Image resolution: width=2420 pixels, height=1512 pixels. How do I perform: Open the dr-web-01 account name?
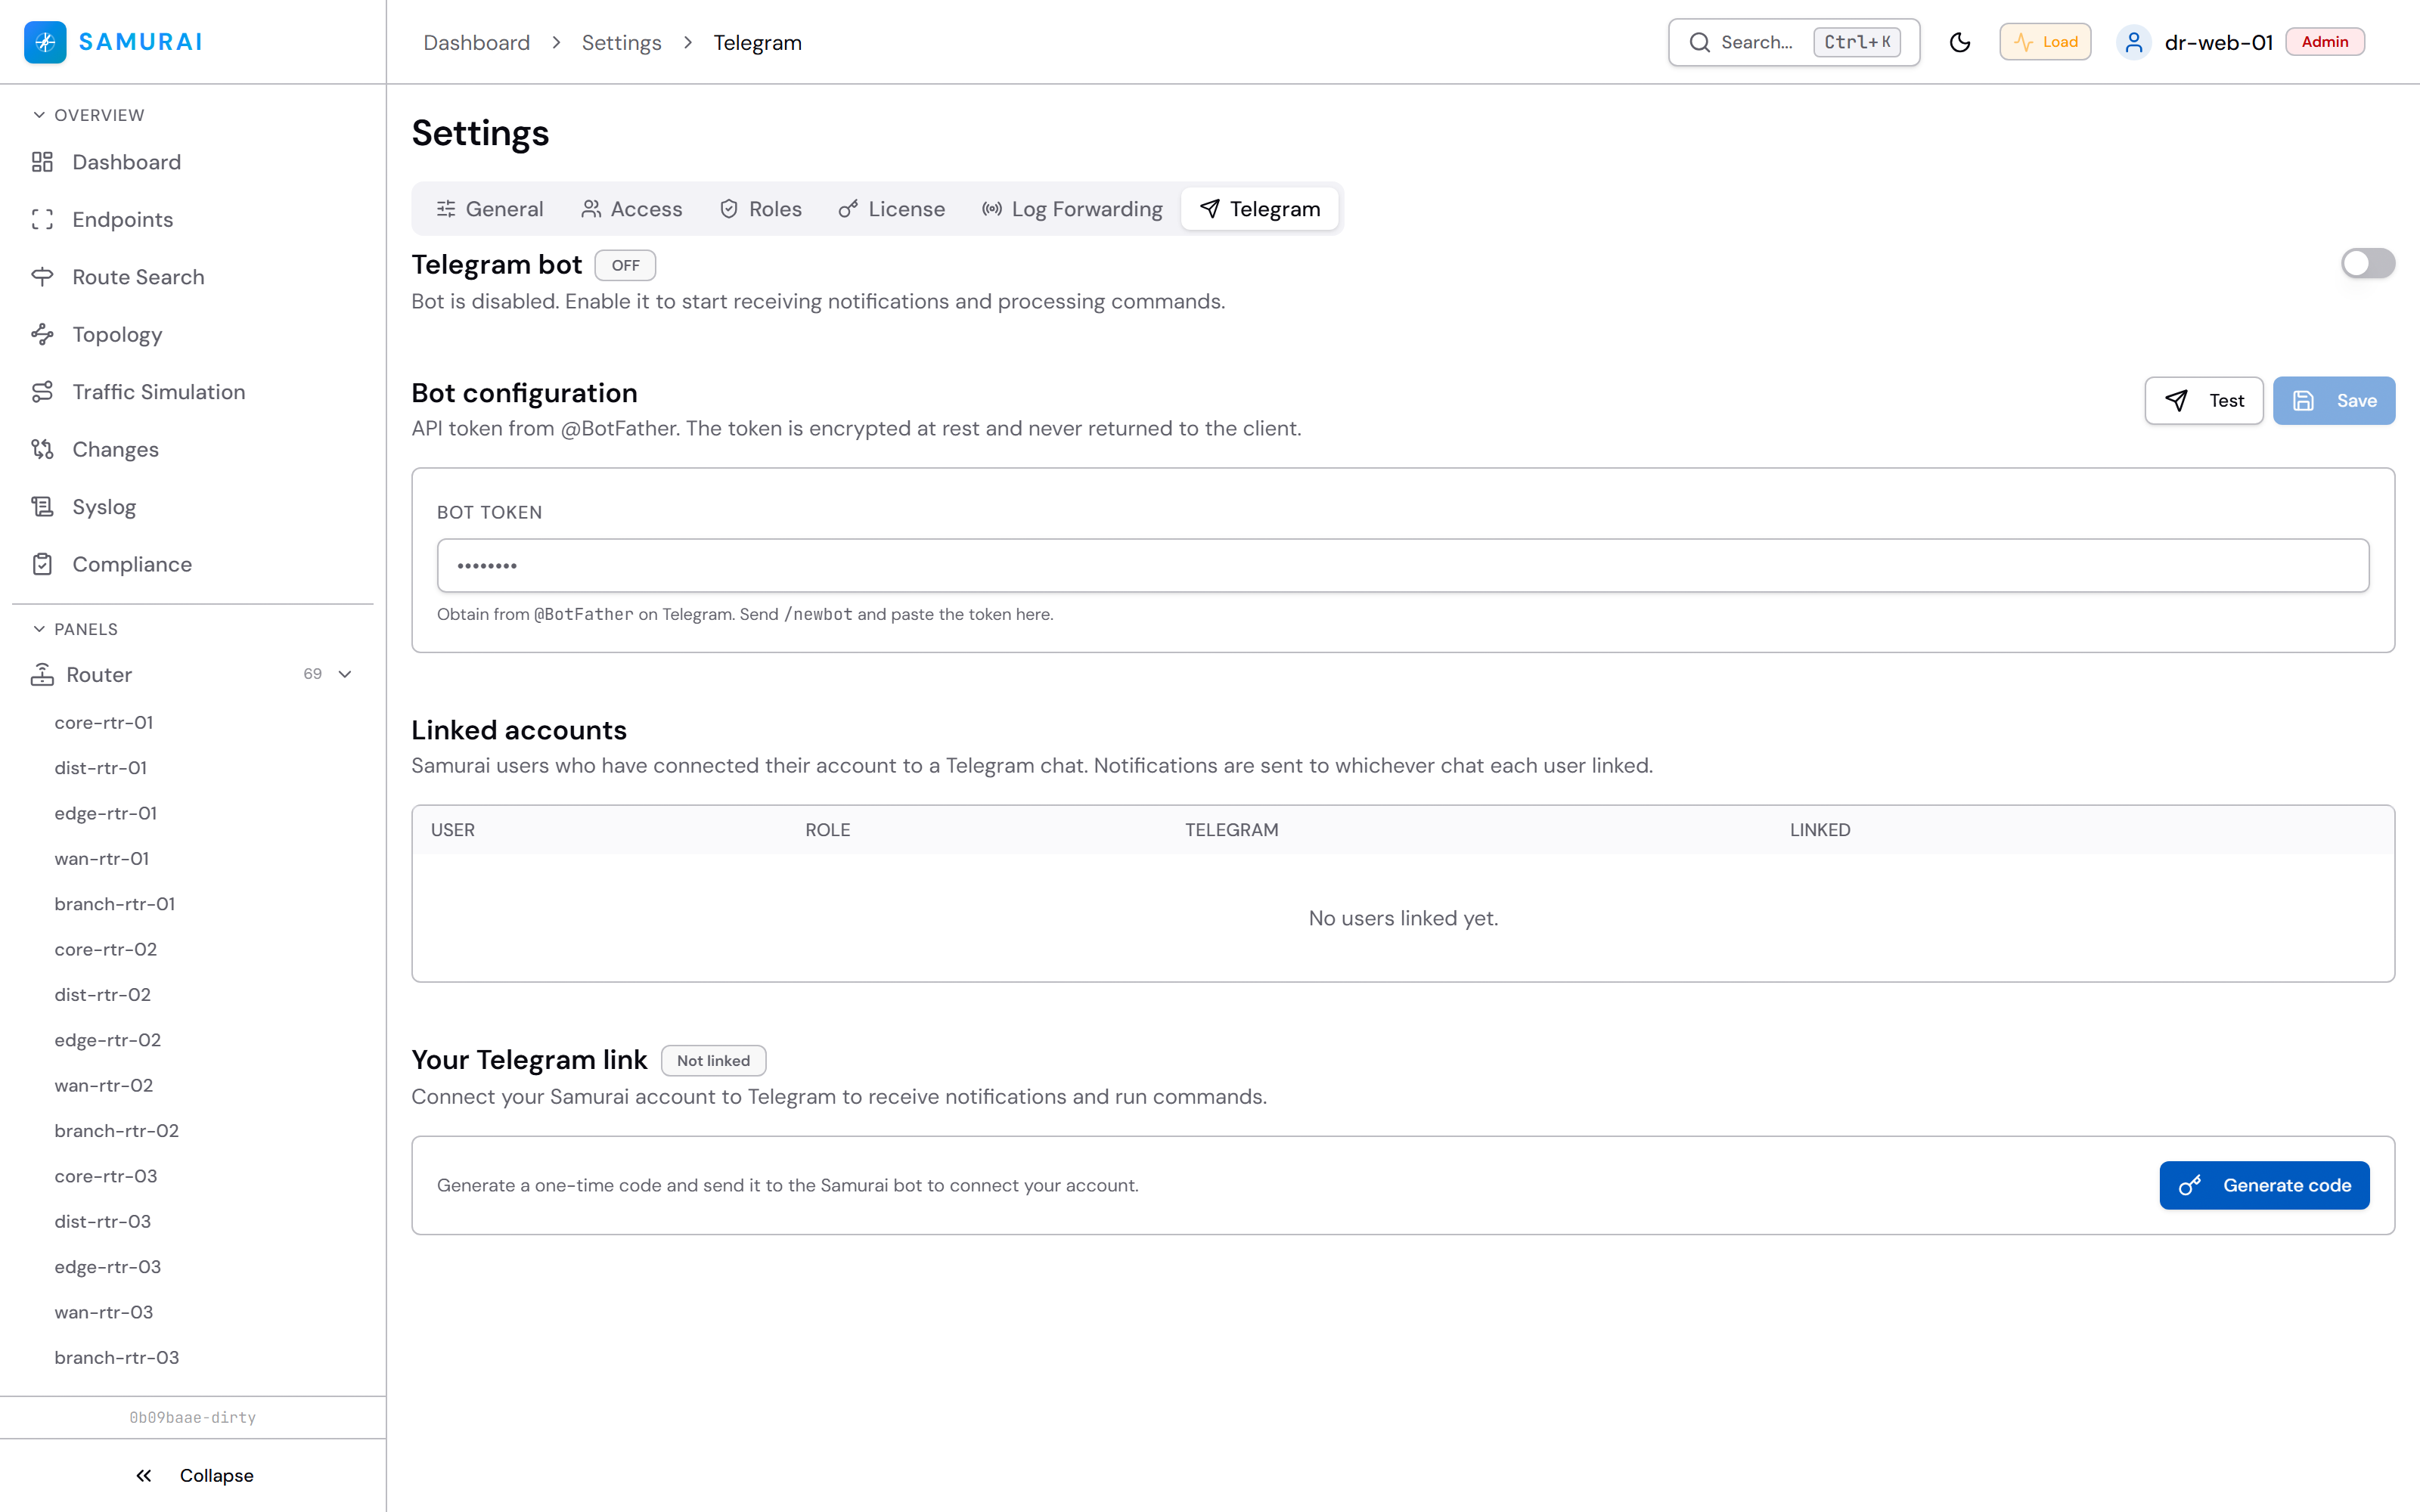[x=2219, y=42]
